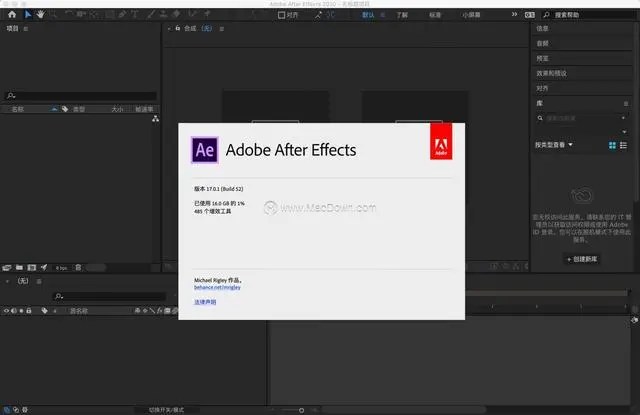Open the library search filter dropdown
This screenshot has width=640, height=415.
point(623,118)
